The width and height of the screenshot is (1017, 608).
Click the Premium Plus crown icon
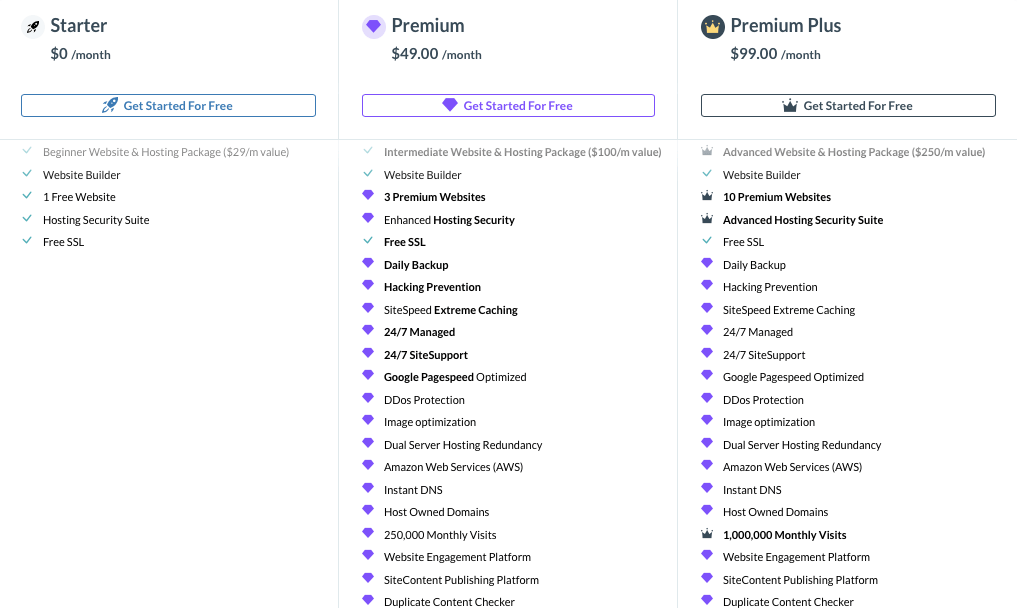click(713, 27)
